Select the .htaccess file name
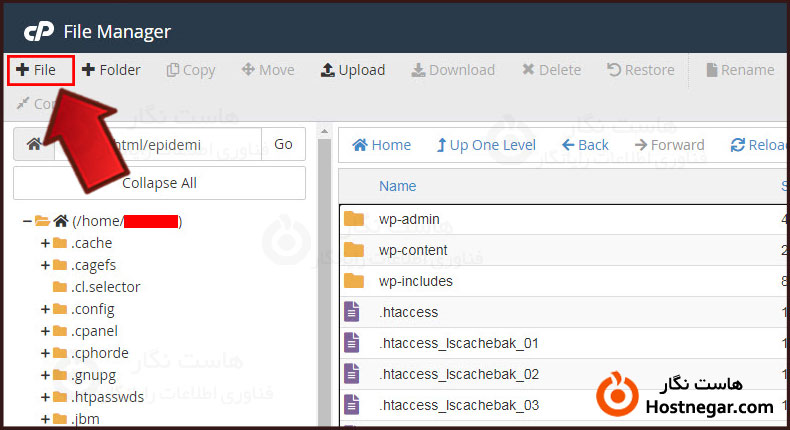The width and height of the screenshot is (790, 430). [x=408, y=312]
